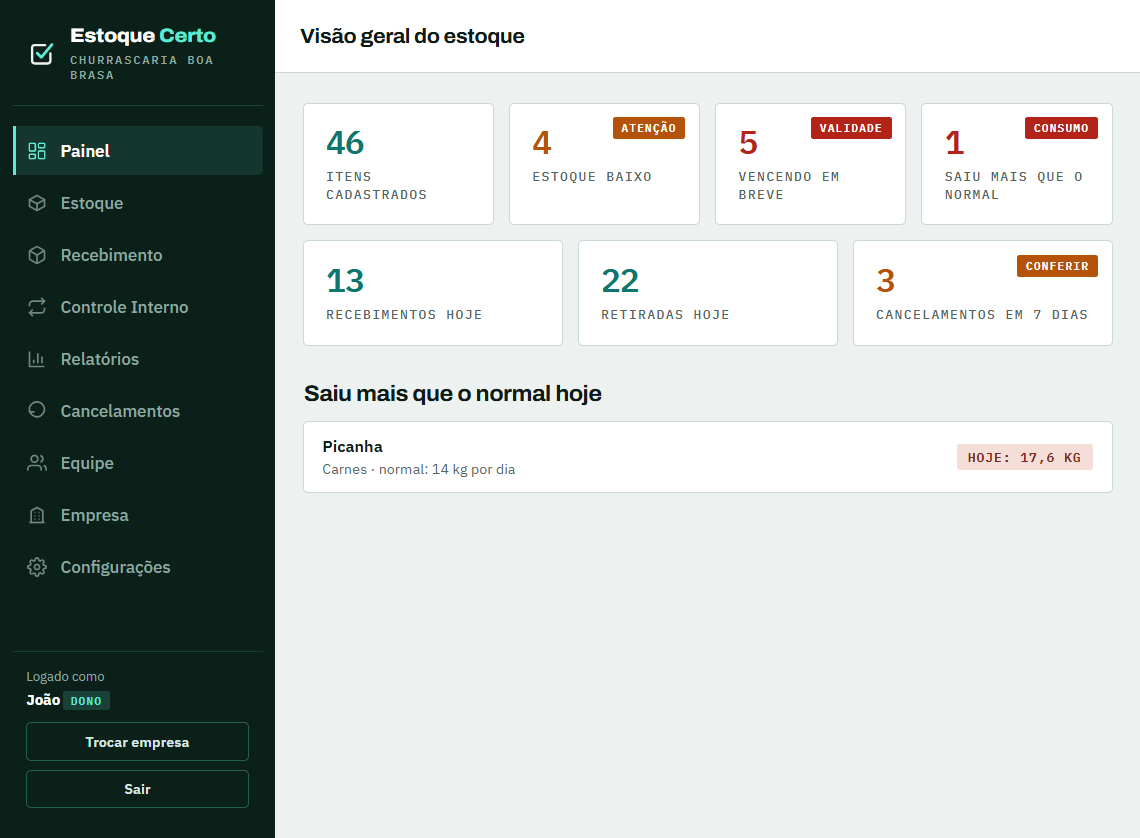The image size is (1140, 838).
Task: Navigate to Controle Interno
Action: tap(138, 307)
